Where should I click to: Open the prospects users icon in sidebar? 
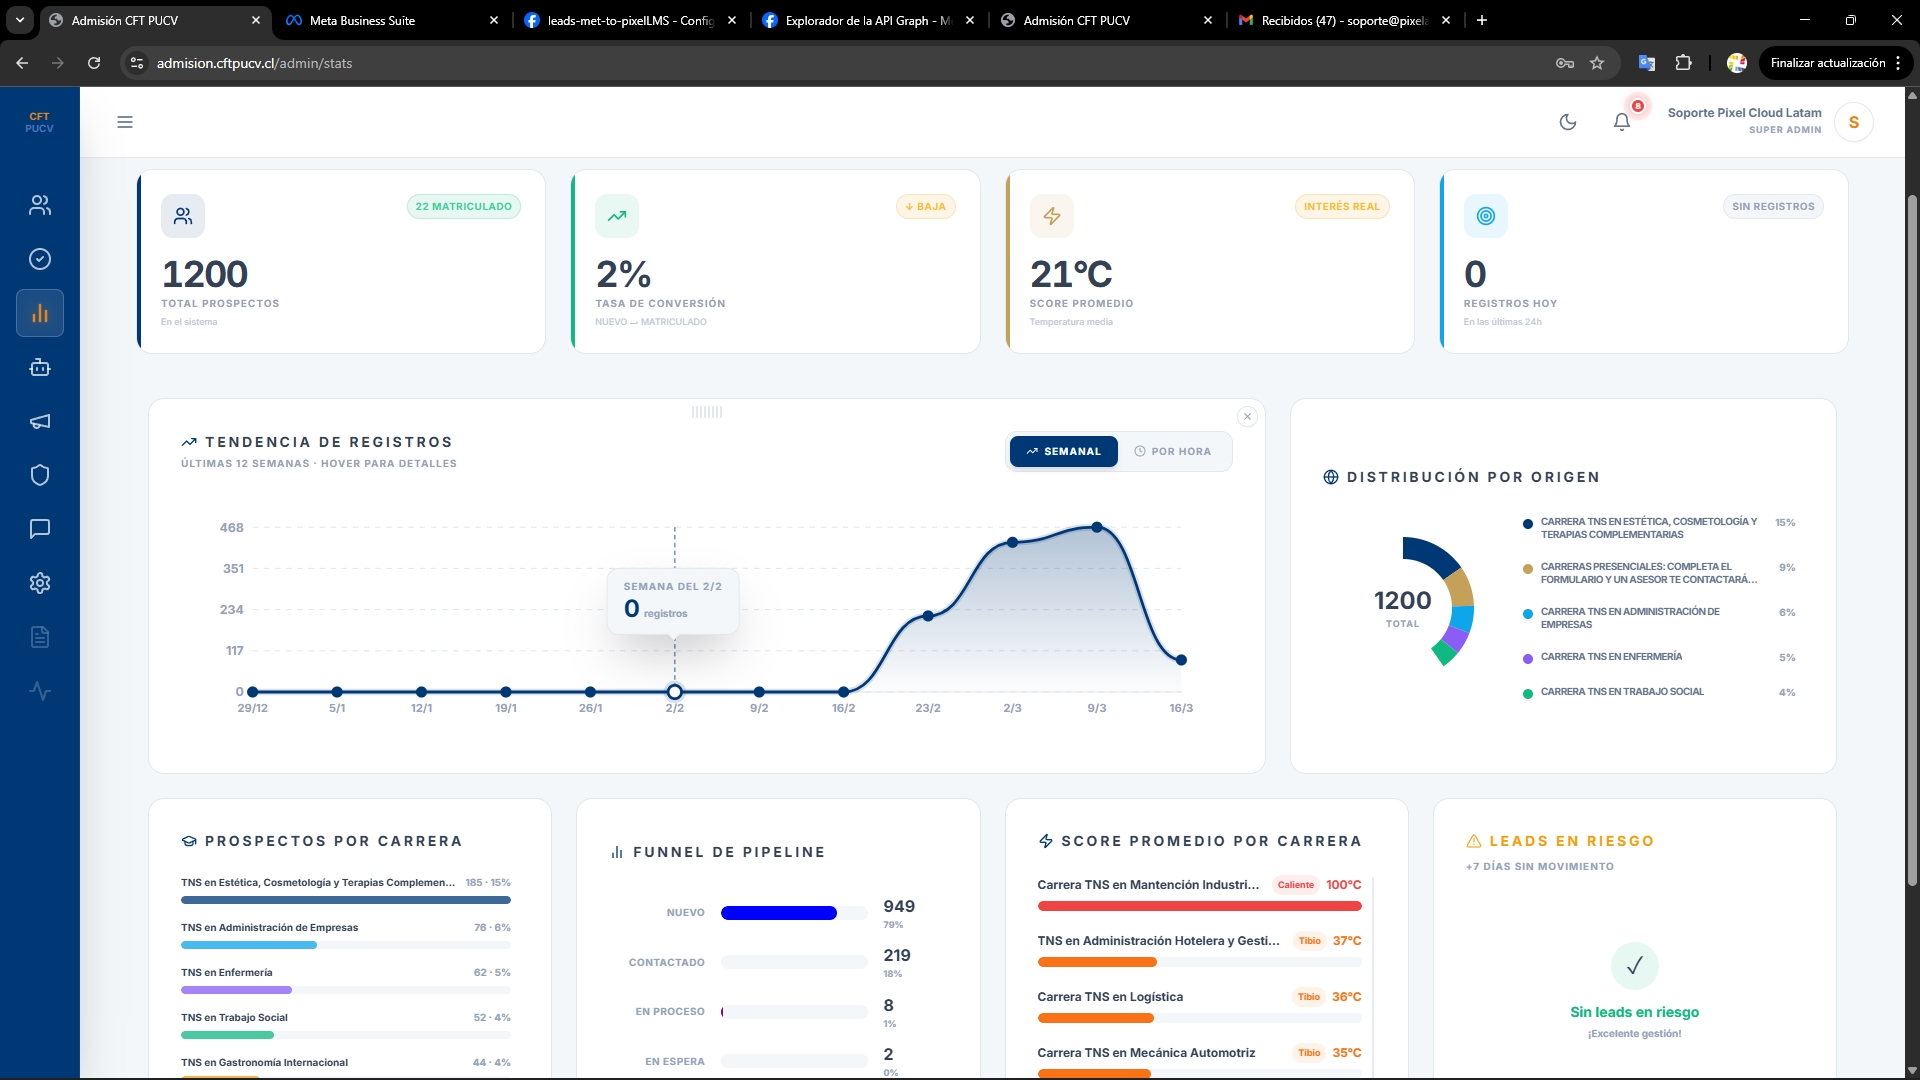[x=40, y=205]
